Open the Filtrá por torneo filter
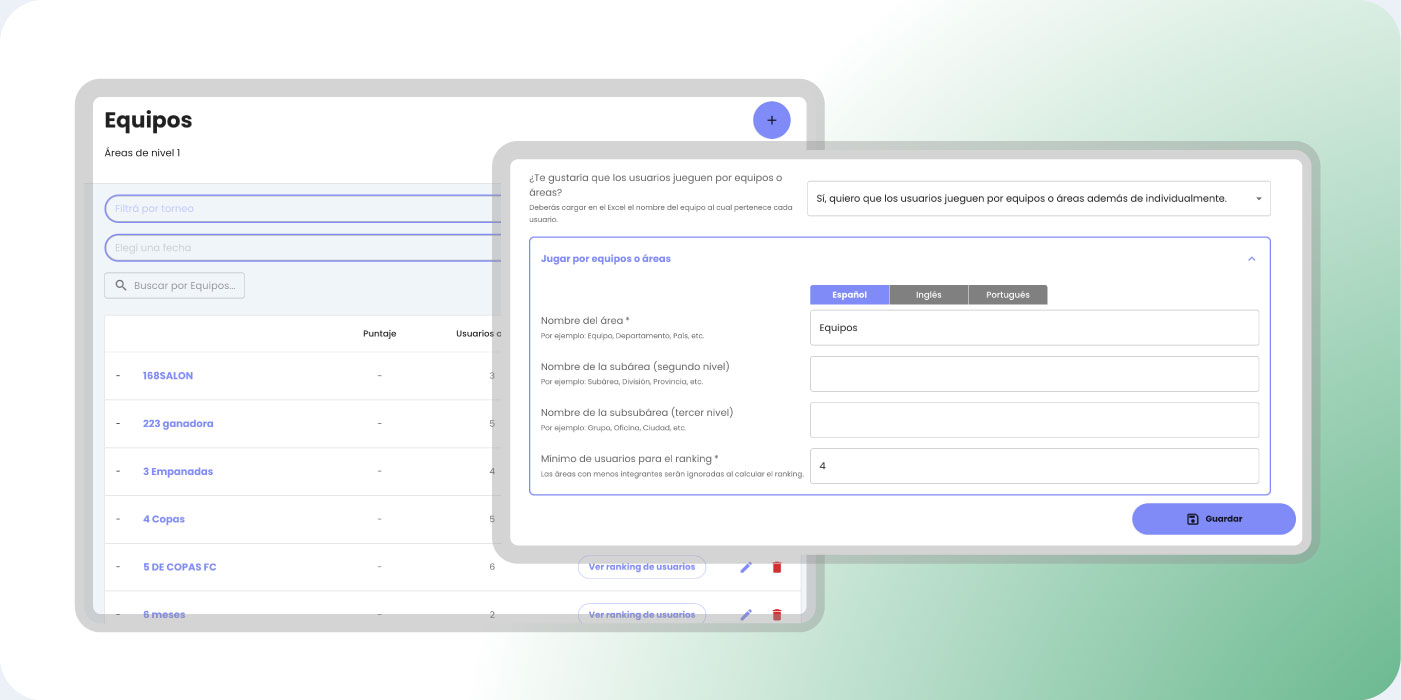Viewport: 1401px width, 700px height. coord(300,209)
